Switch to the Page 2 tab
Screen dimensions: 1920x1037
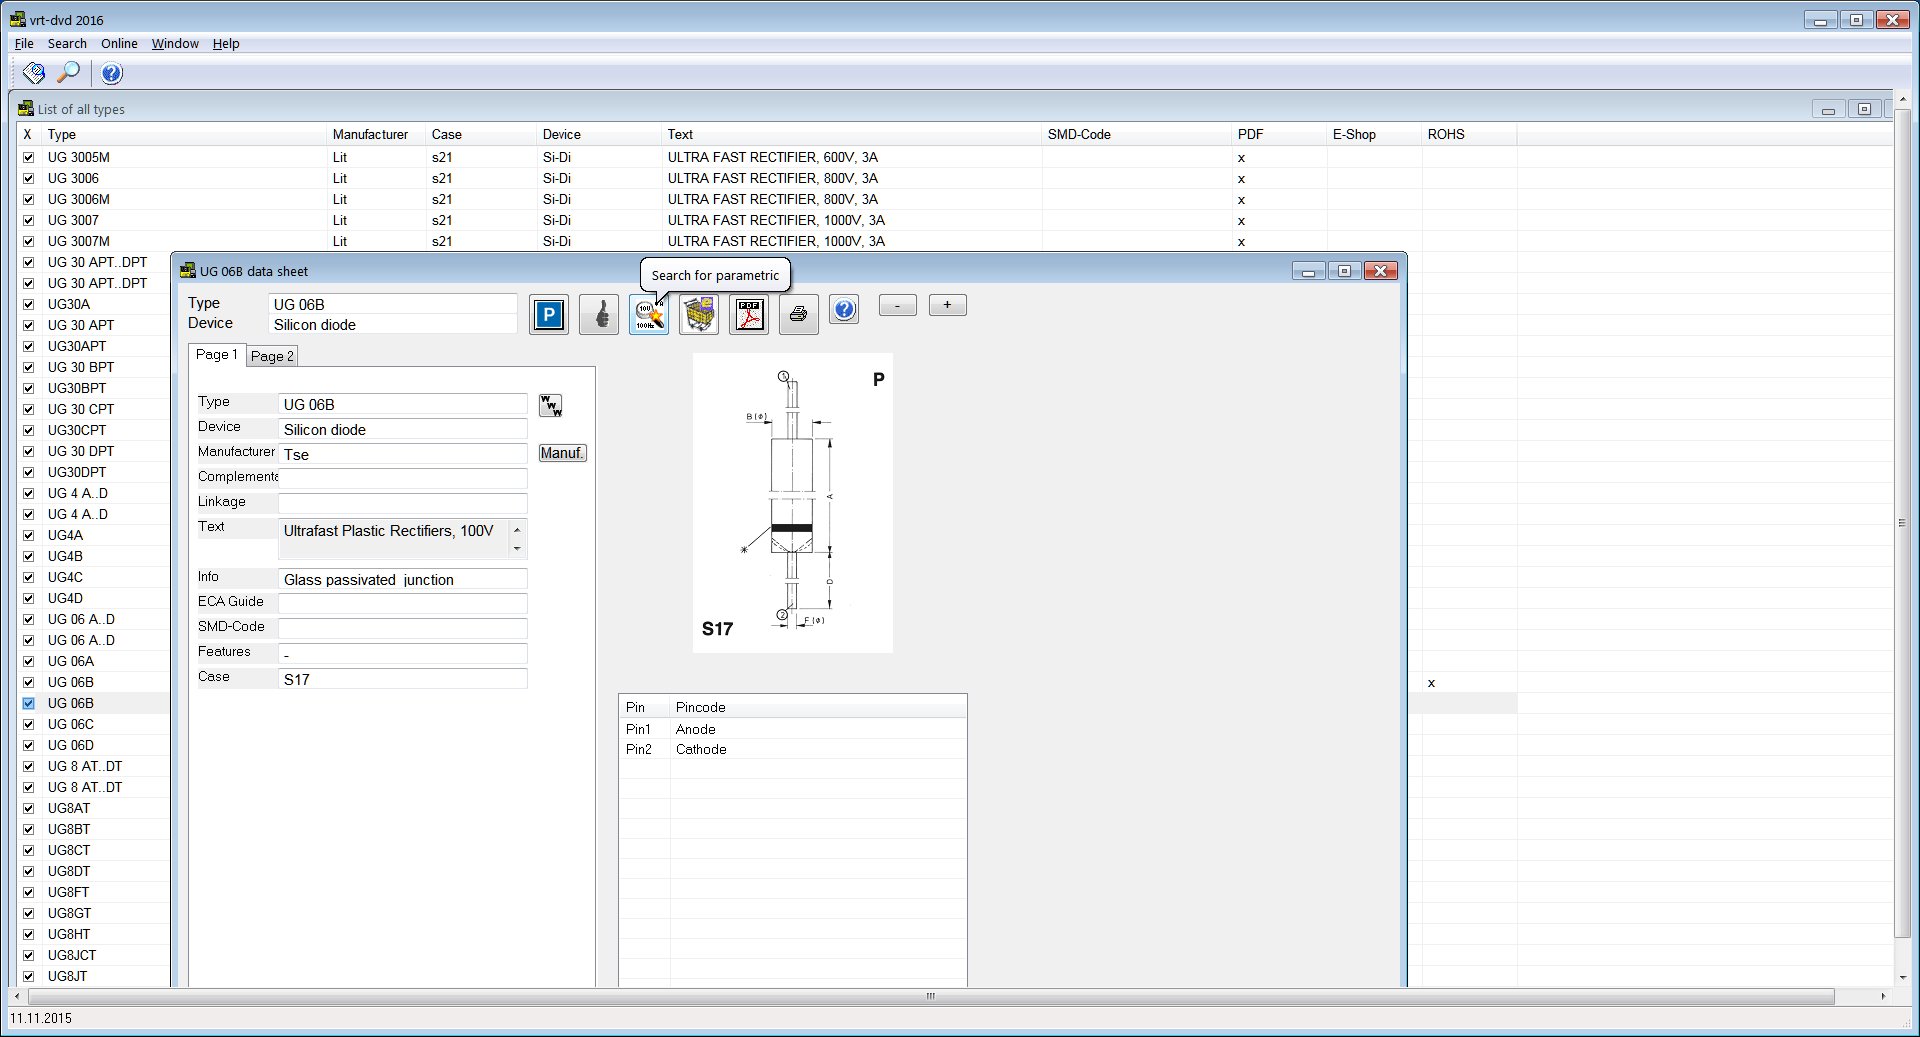272,356
